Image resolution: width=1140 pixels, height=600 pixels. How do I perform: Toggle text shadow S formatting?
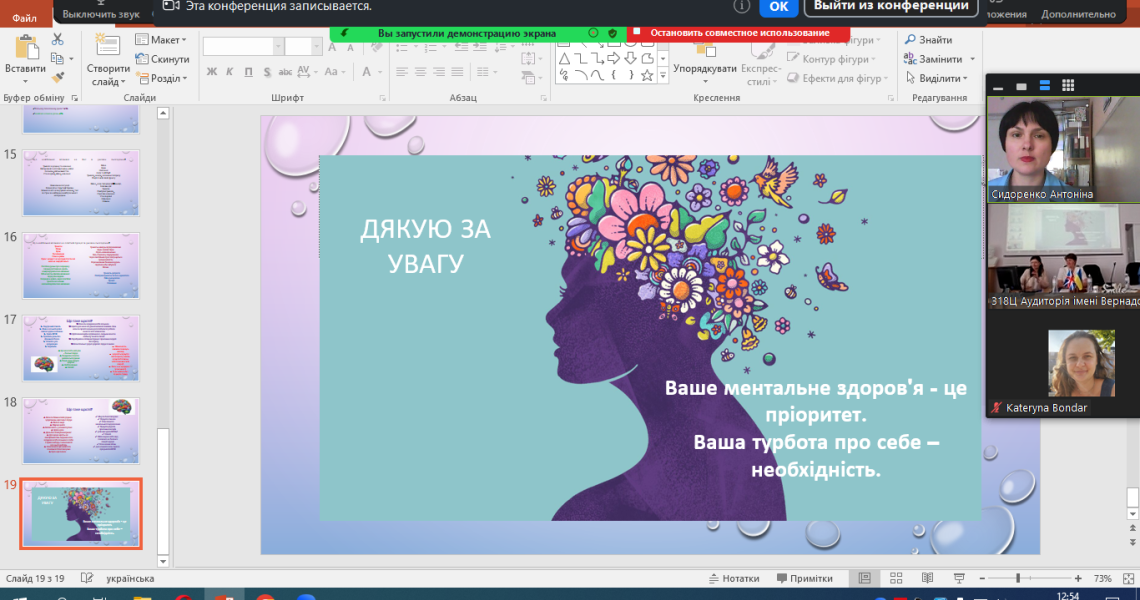267,71
